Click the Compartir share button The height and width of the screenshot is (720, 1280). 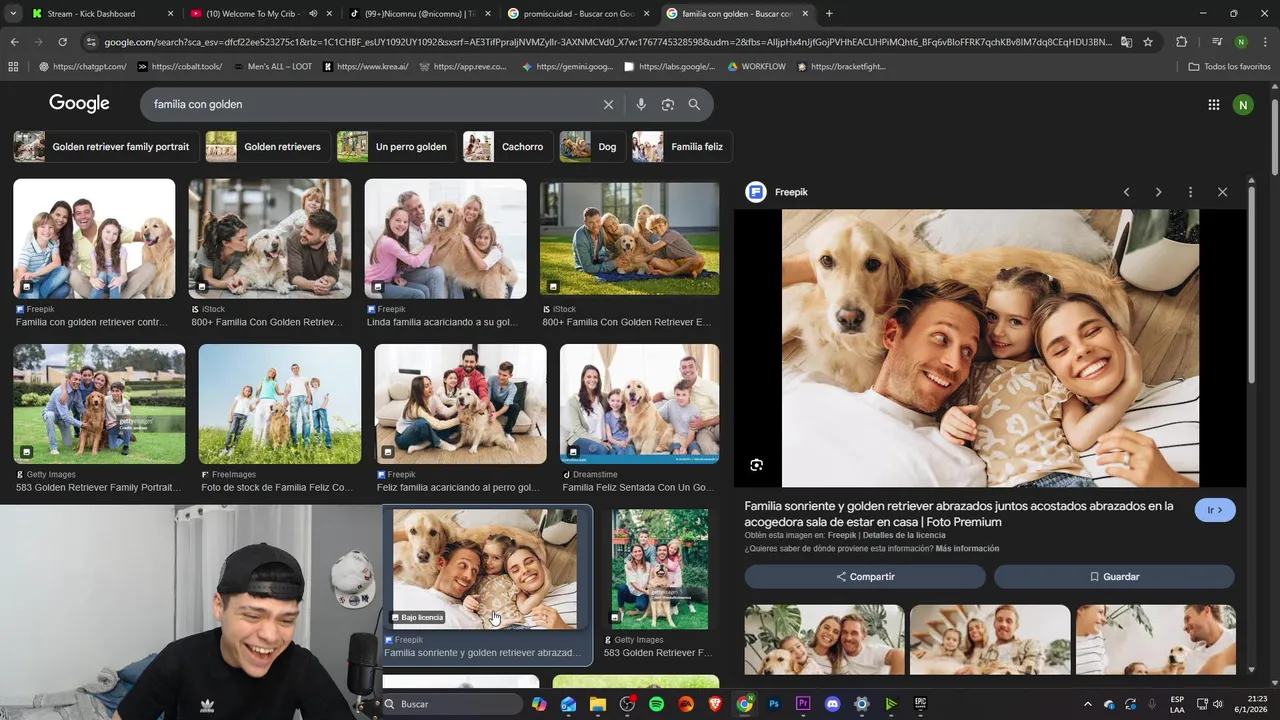click(865, 577)
